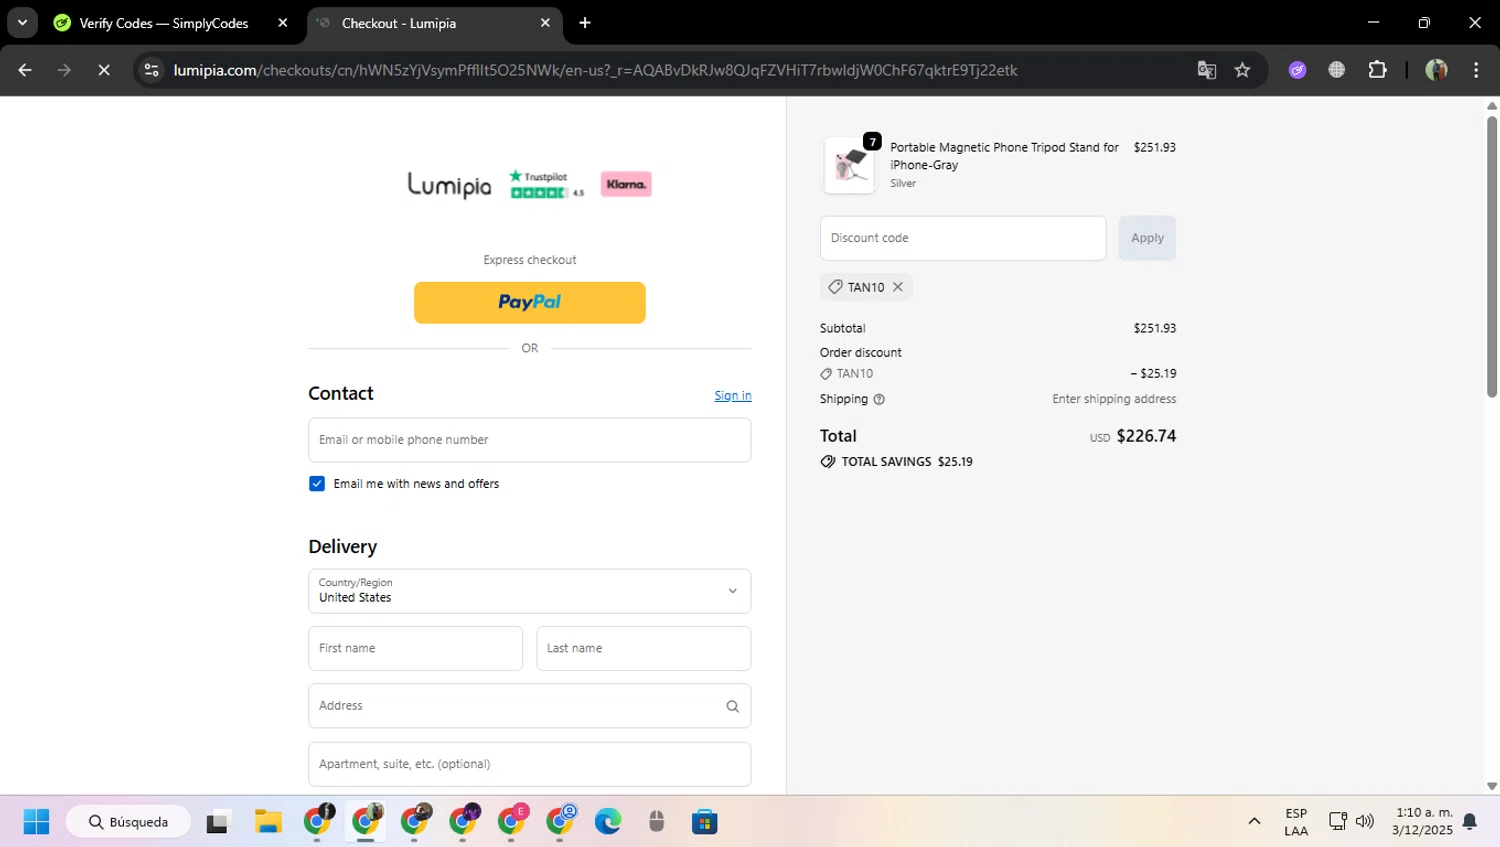The image size is (1500, 847).
Task: Click the globe extension icon
Action: coord(1337,70)
